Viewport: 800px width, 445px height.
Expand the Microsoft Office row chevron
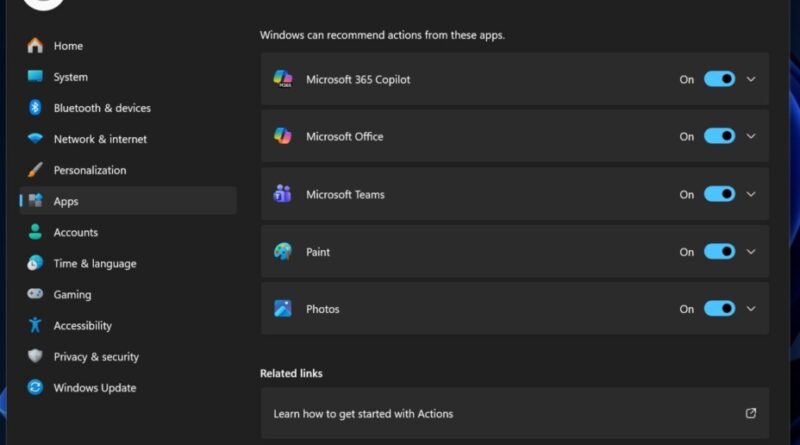[x=751, y=136]
